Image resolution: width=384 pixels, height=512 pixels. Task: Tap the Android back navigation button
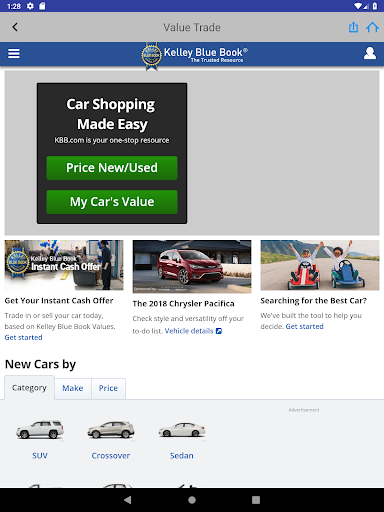click(x=128, y=500)
